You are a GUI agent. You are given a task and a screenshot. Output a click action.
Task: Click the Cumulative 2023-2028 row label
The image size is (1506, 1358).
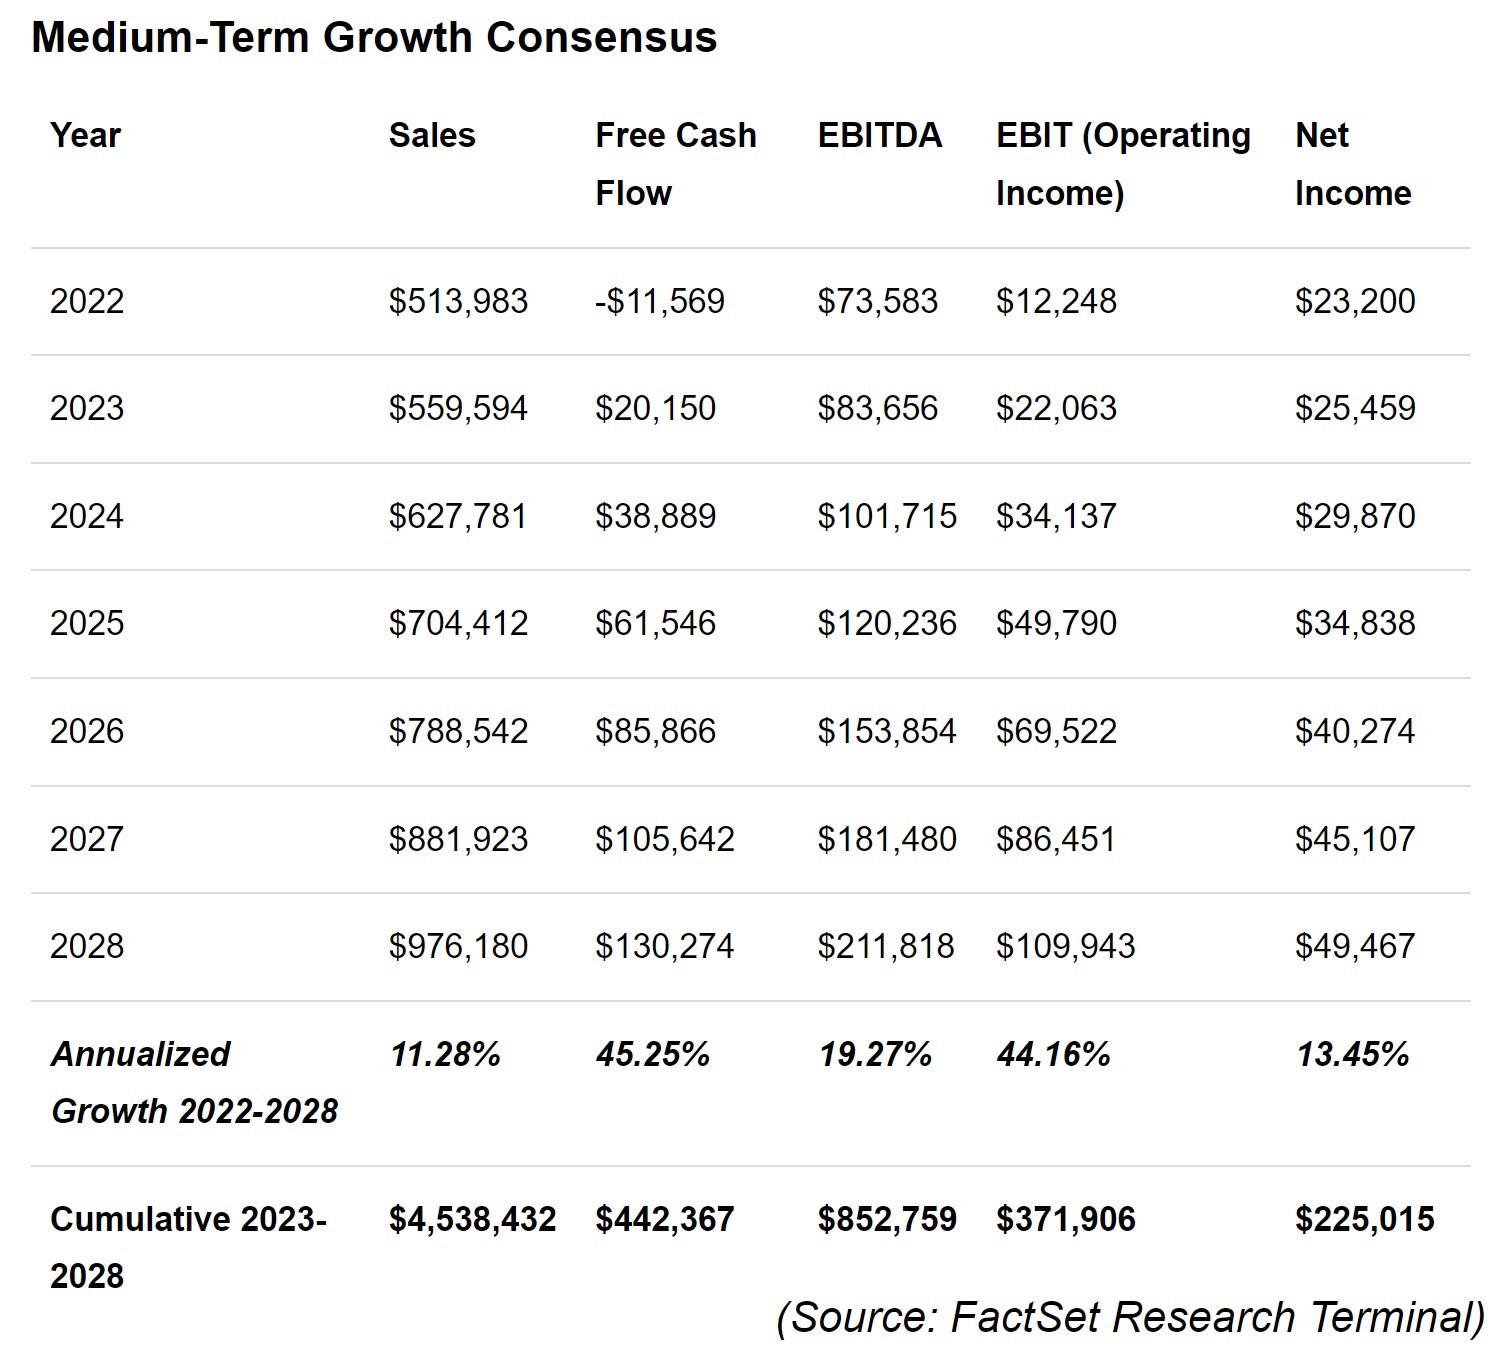[188, 1247]
